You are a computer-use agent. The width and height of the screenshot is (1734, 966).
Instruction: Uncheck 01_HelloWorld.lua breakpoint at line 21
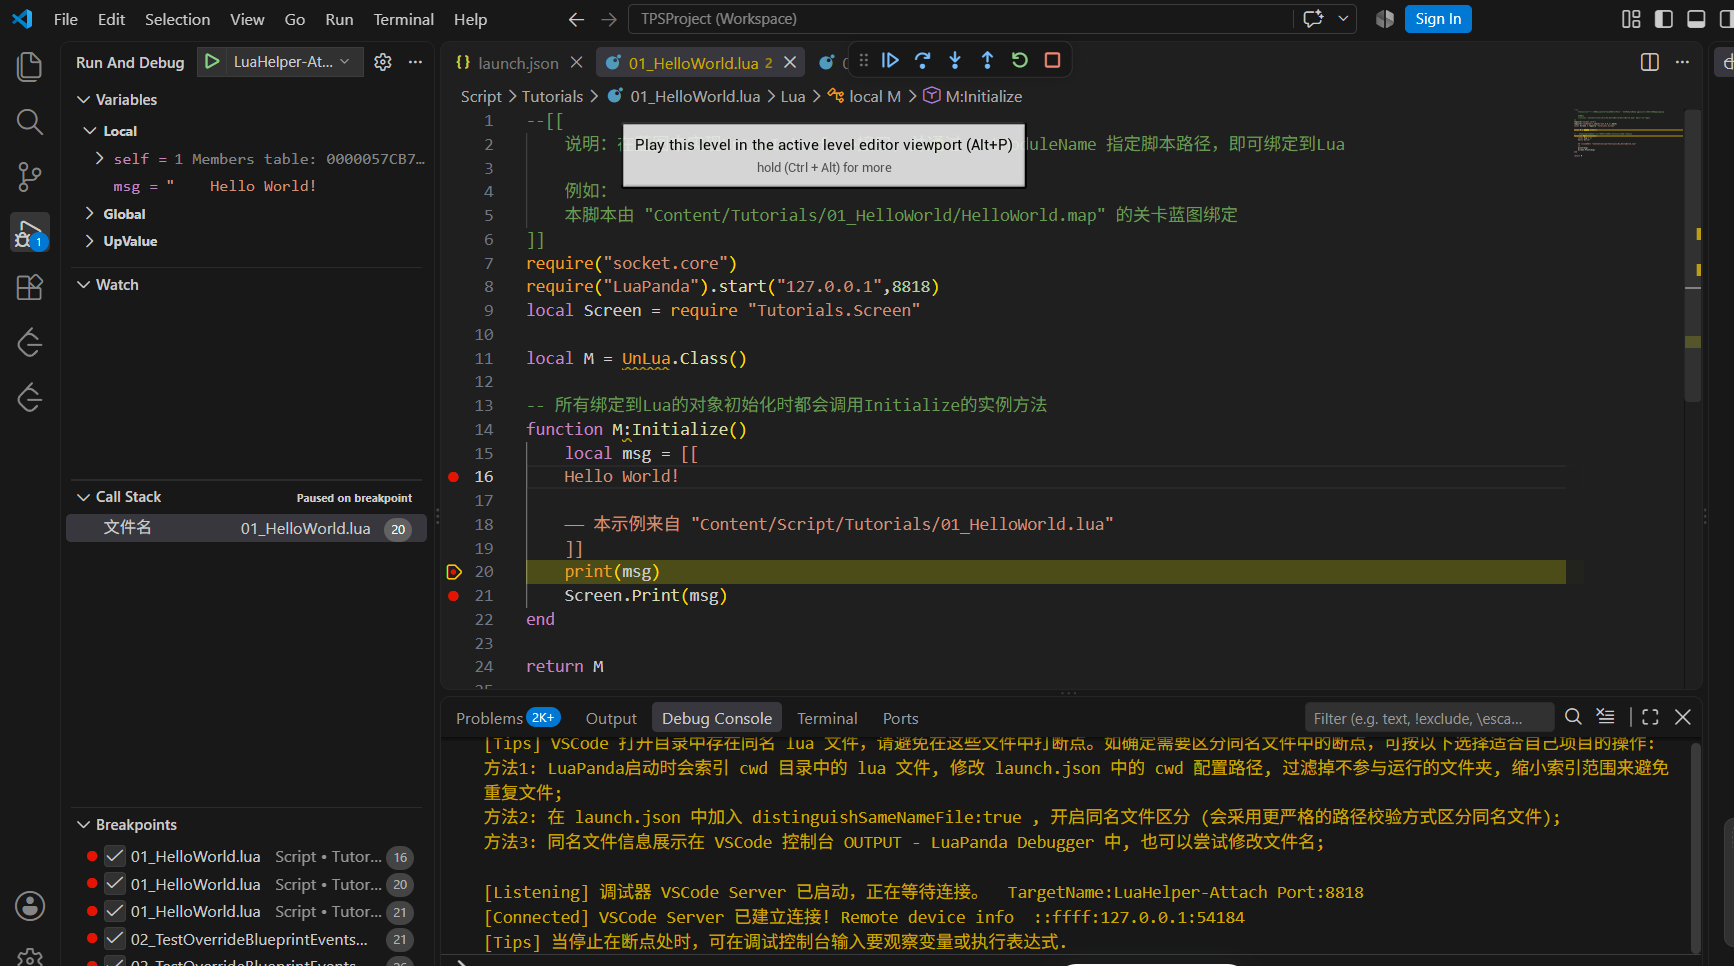[x=115, y=911]
